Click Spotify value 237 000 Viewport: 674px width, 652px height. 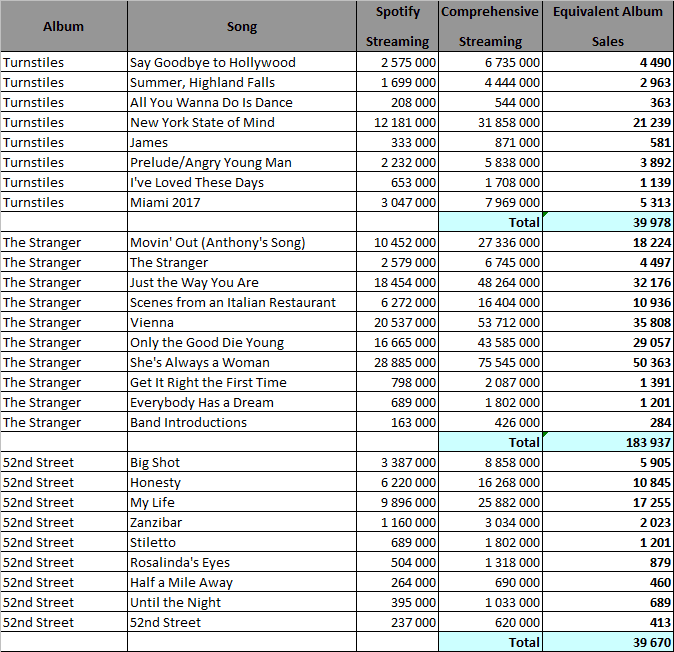point(397,622)
